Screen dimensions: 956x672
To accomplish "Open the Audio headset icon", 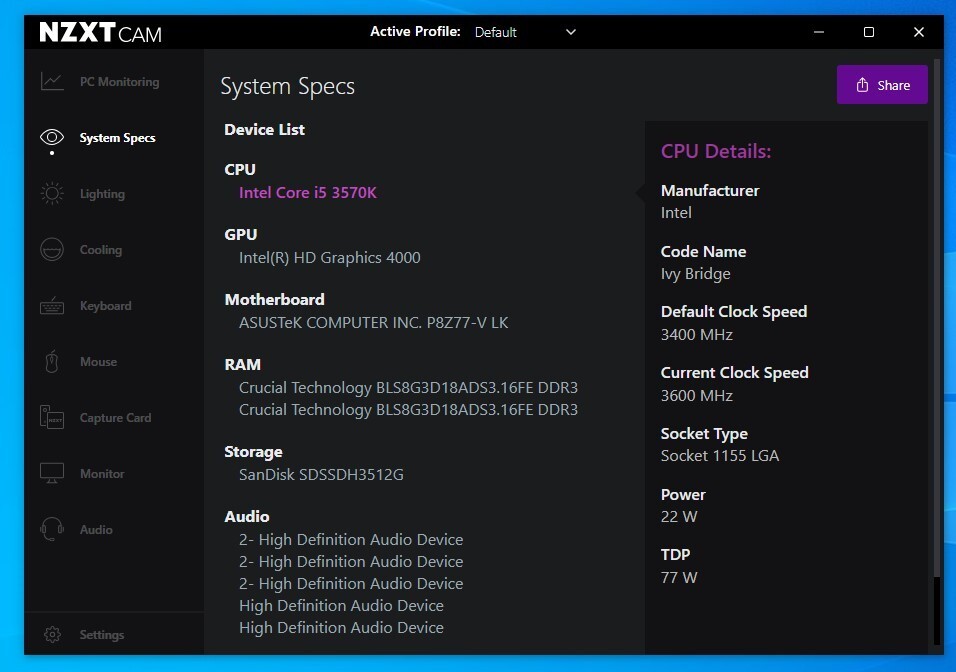I will pos(52,529).
